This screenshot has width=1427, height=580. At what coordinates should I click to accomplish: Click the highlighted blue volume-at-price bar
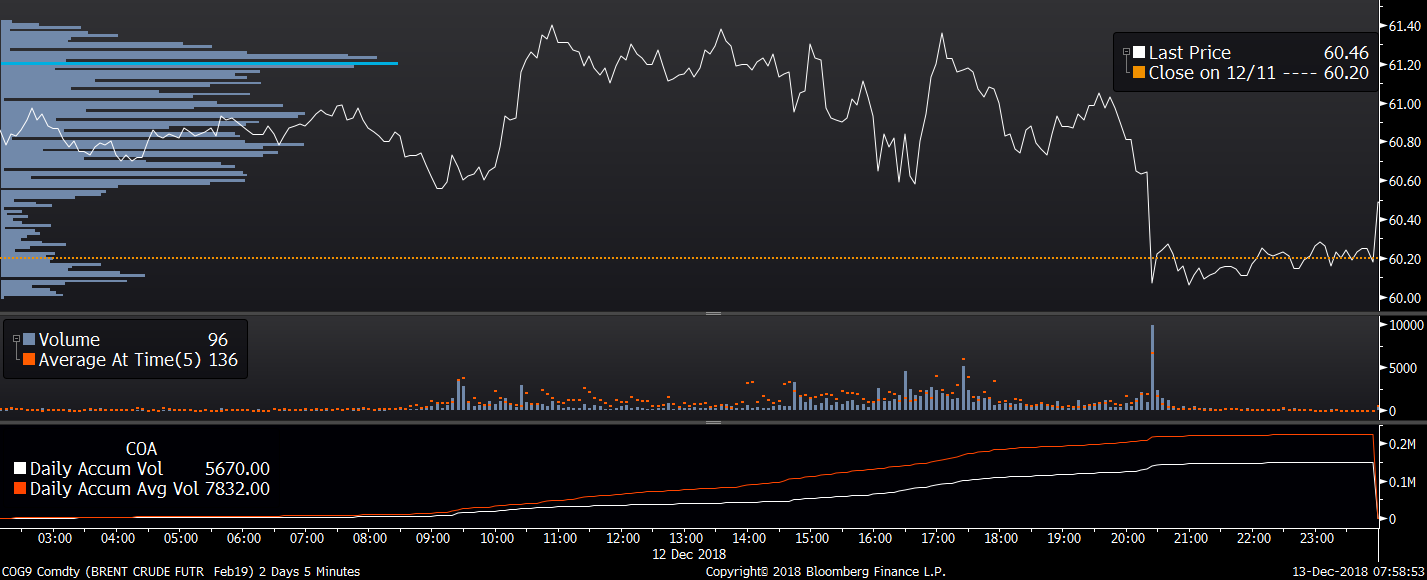199,63
